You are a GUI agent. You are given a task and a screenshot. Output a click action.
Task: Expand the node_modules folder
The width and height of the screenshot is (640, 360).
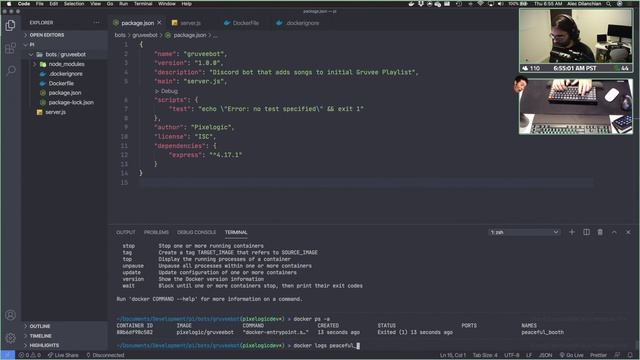(x=66, y=64)
